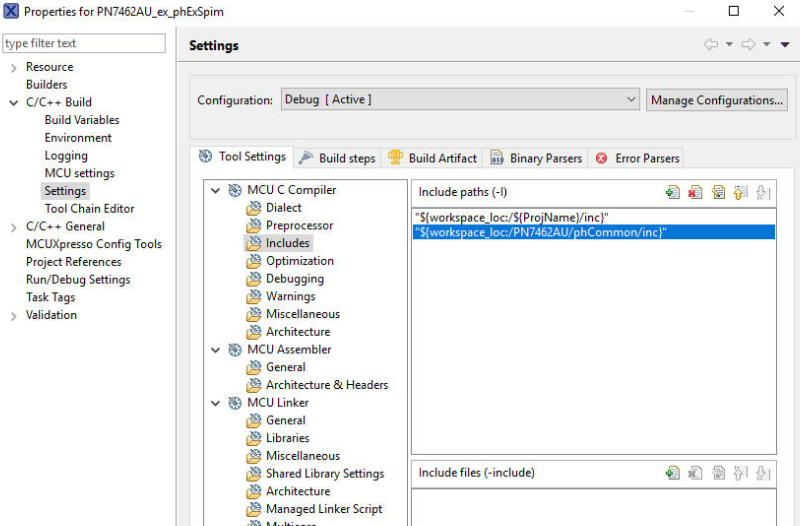The image size is (800, 526).
Task: Collapse the MCU C Compiler node
Action: click(x=216, y=190)
